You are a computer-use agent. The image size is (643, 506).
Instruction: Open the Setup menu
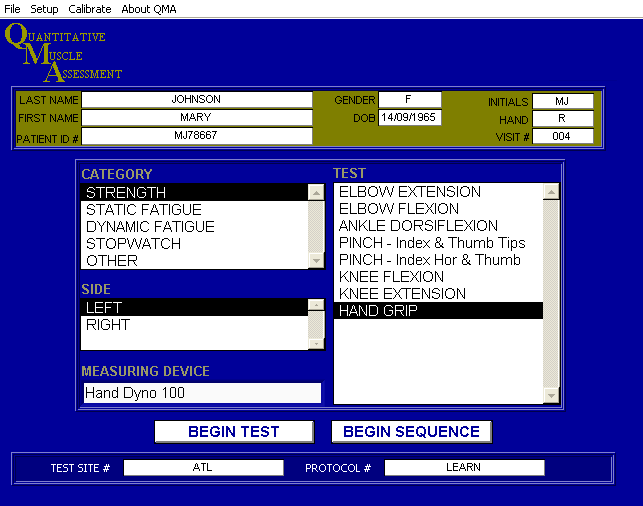pos(44,8)
